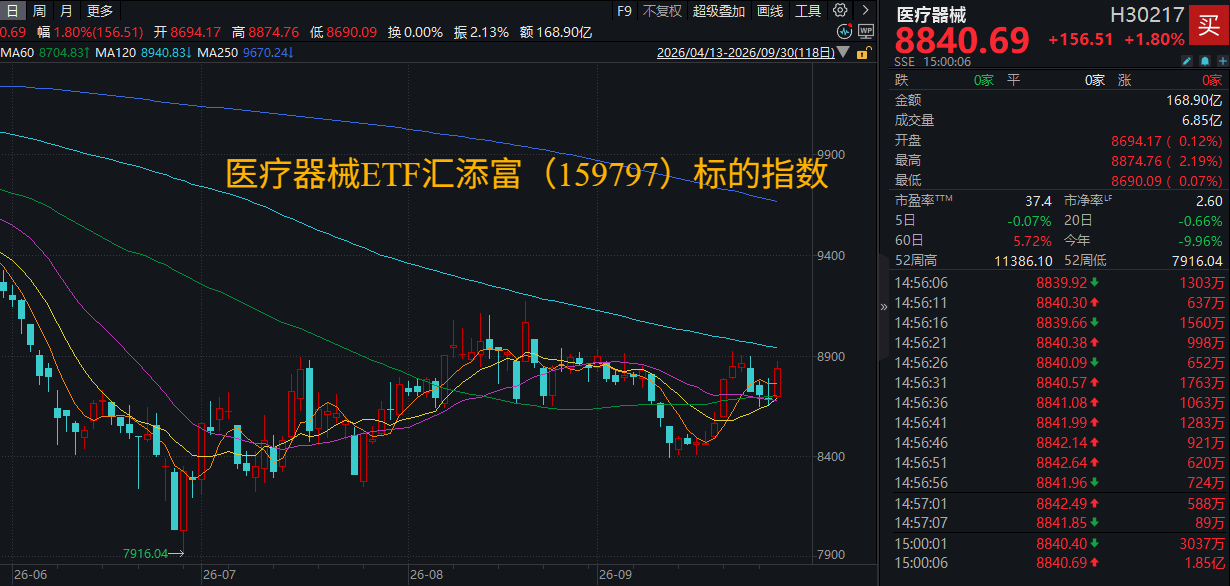Screen dimensions: 1230x586
Task: Click the WP monitor icon
Action: coord(864,32)
